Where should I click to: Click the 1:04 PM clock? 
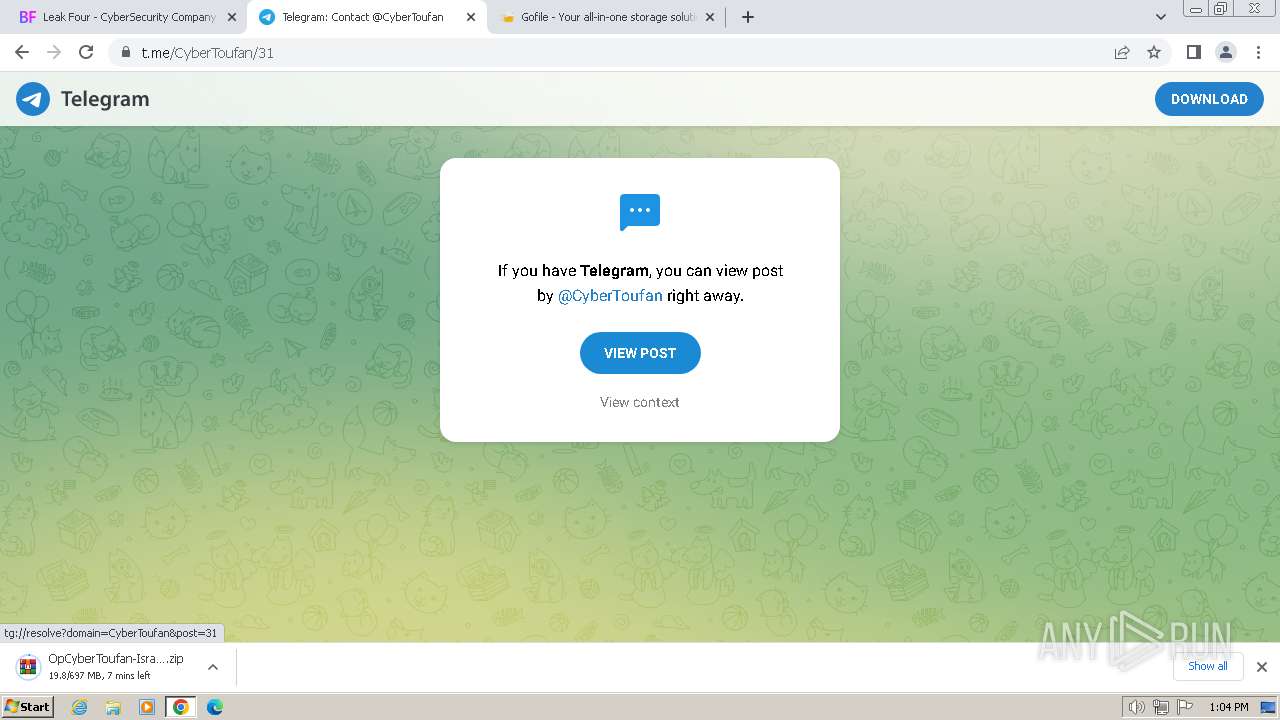coord(1228,707)
